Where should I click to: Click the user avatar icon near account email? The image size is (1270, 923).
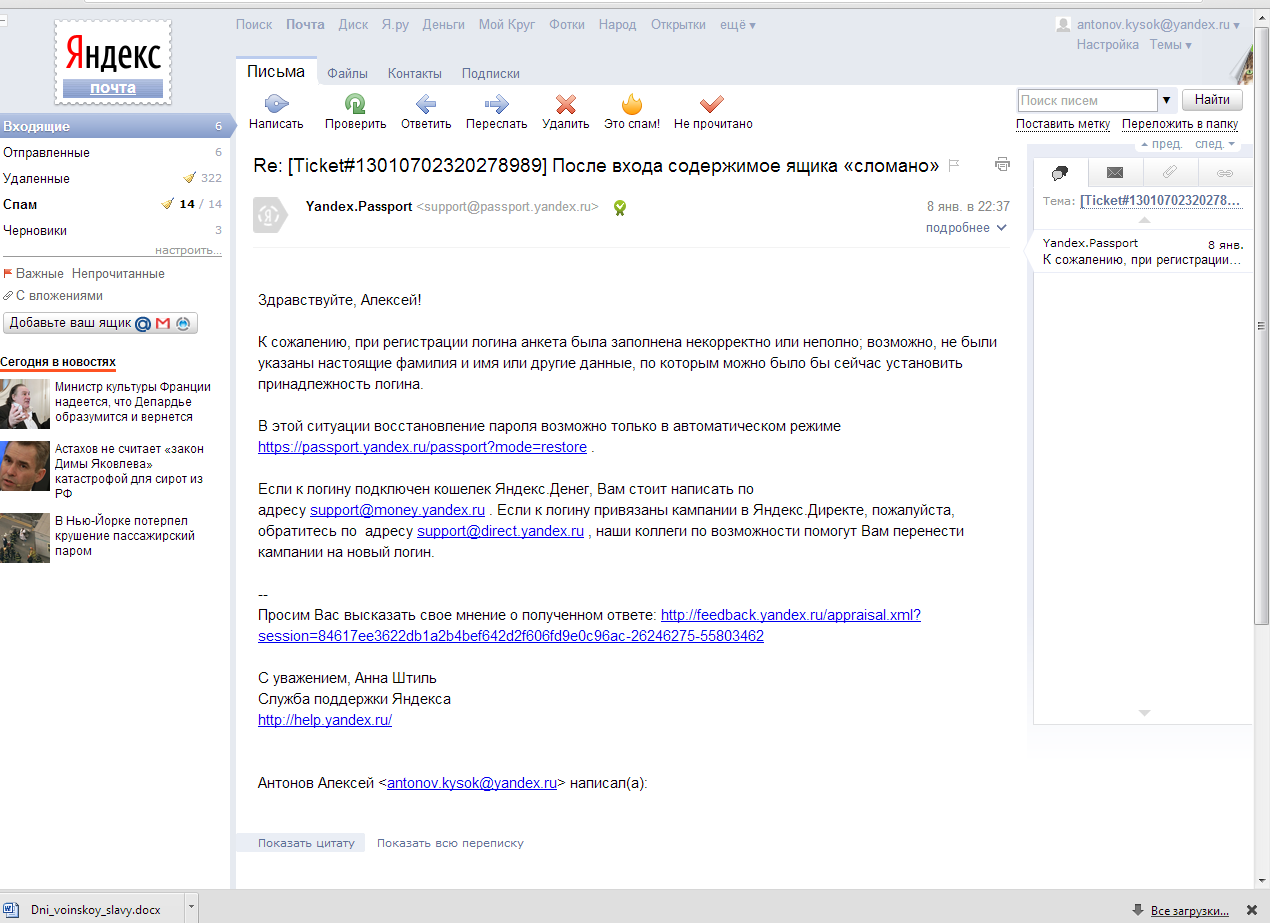click(1064, 25)
